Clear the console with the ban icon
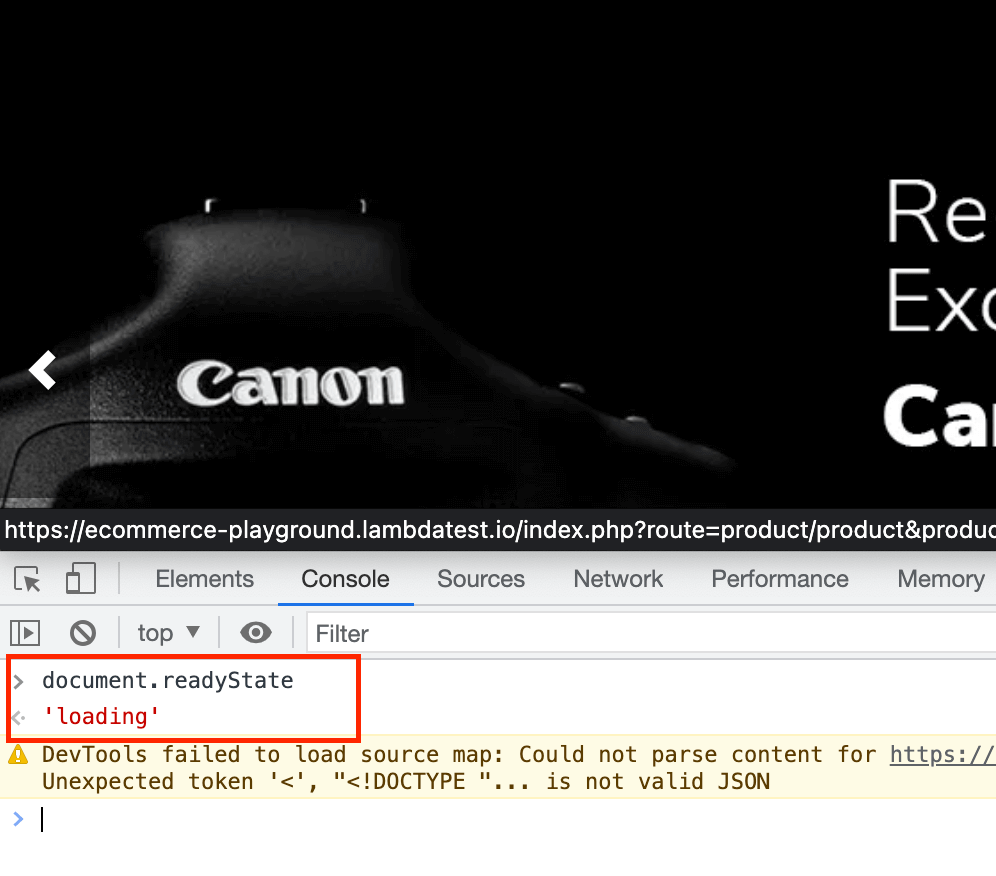 tap(83, 633)
